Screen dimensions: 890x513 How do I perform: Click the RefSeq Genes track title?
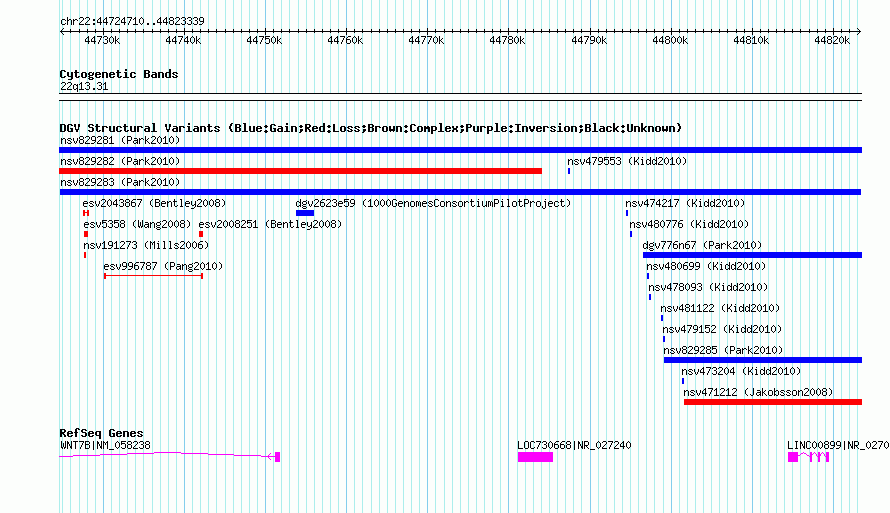pos(101,433)
